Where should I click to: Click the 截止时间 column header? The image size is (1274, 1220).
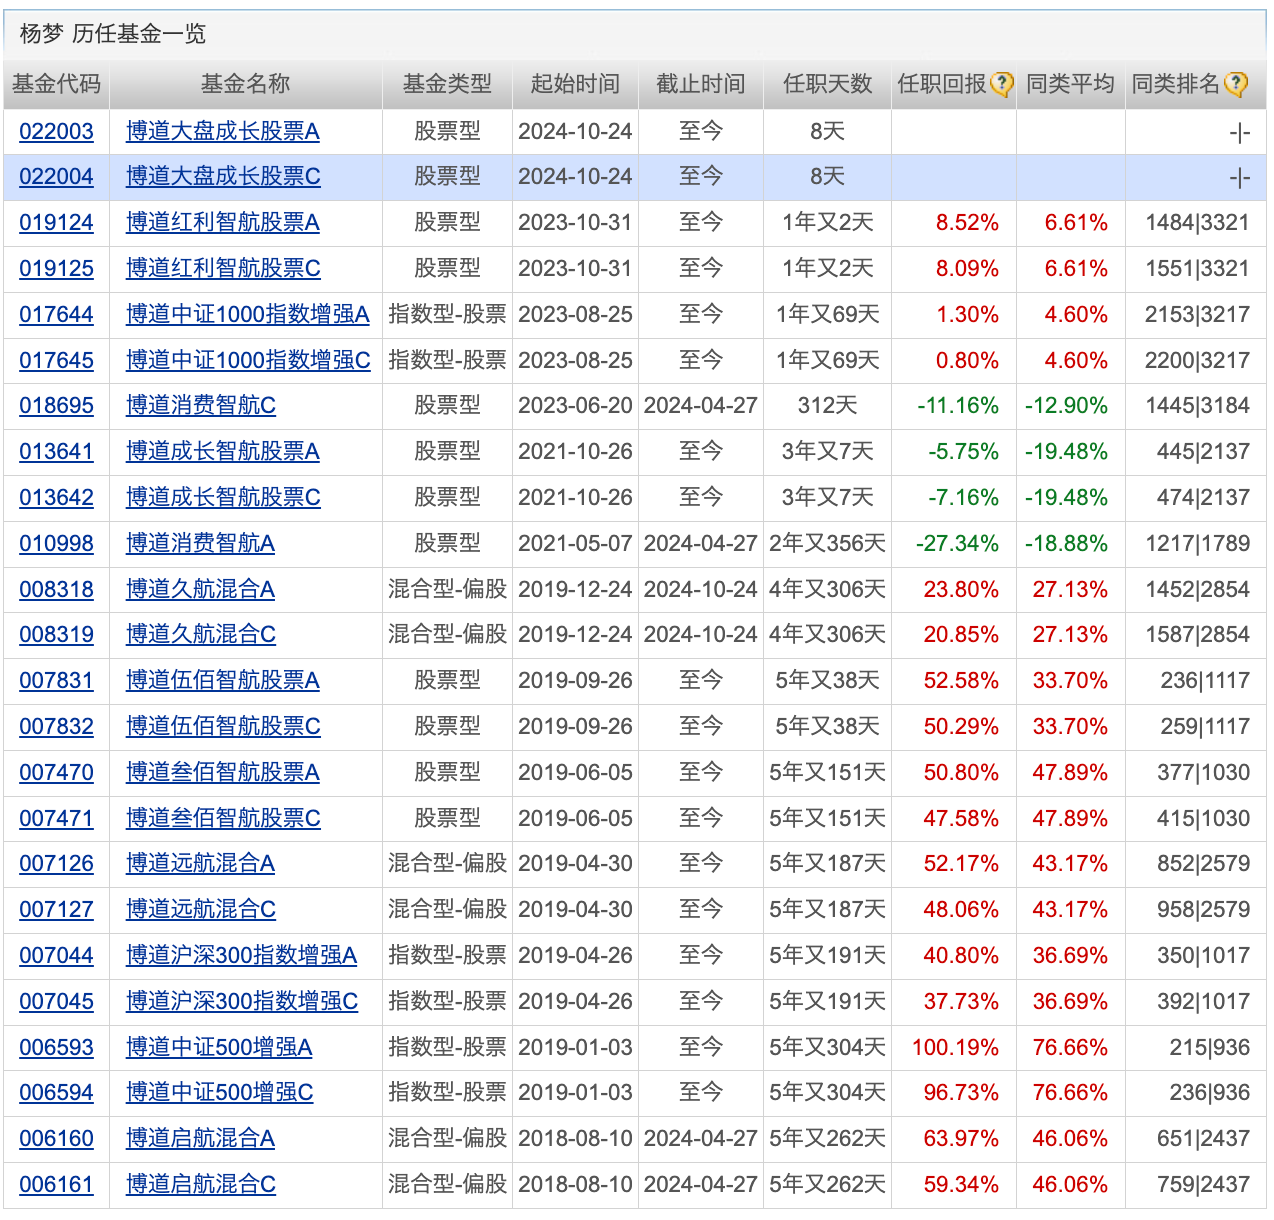701,85
